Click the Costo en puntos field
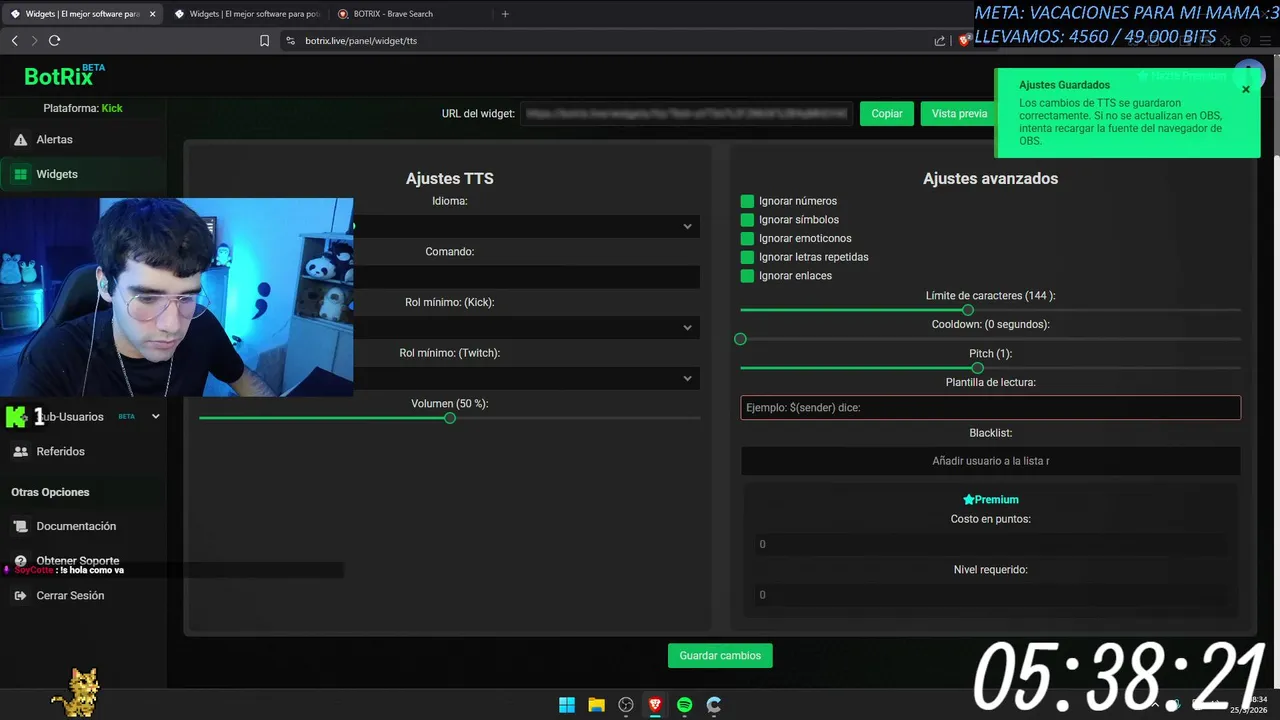 click(991, 545)
